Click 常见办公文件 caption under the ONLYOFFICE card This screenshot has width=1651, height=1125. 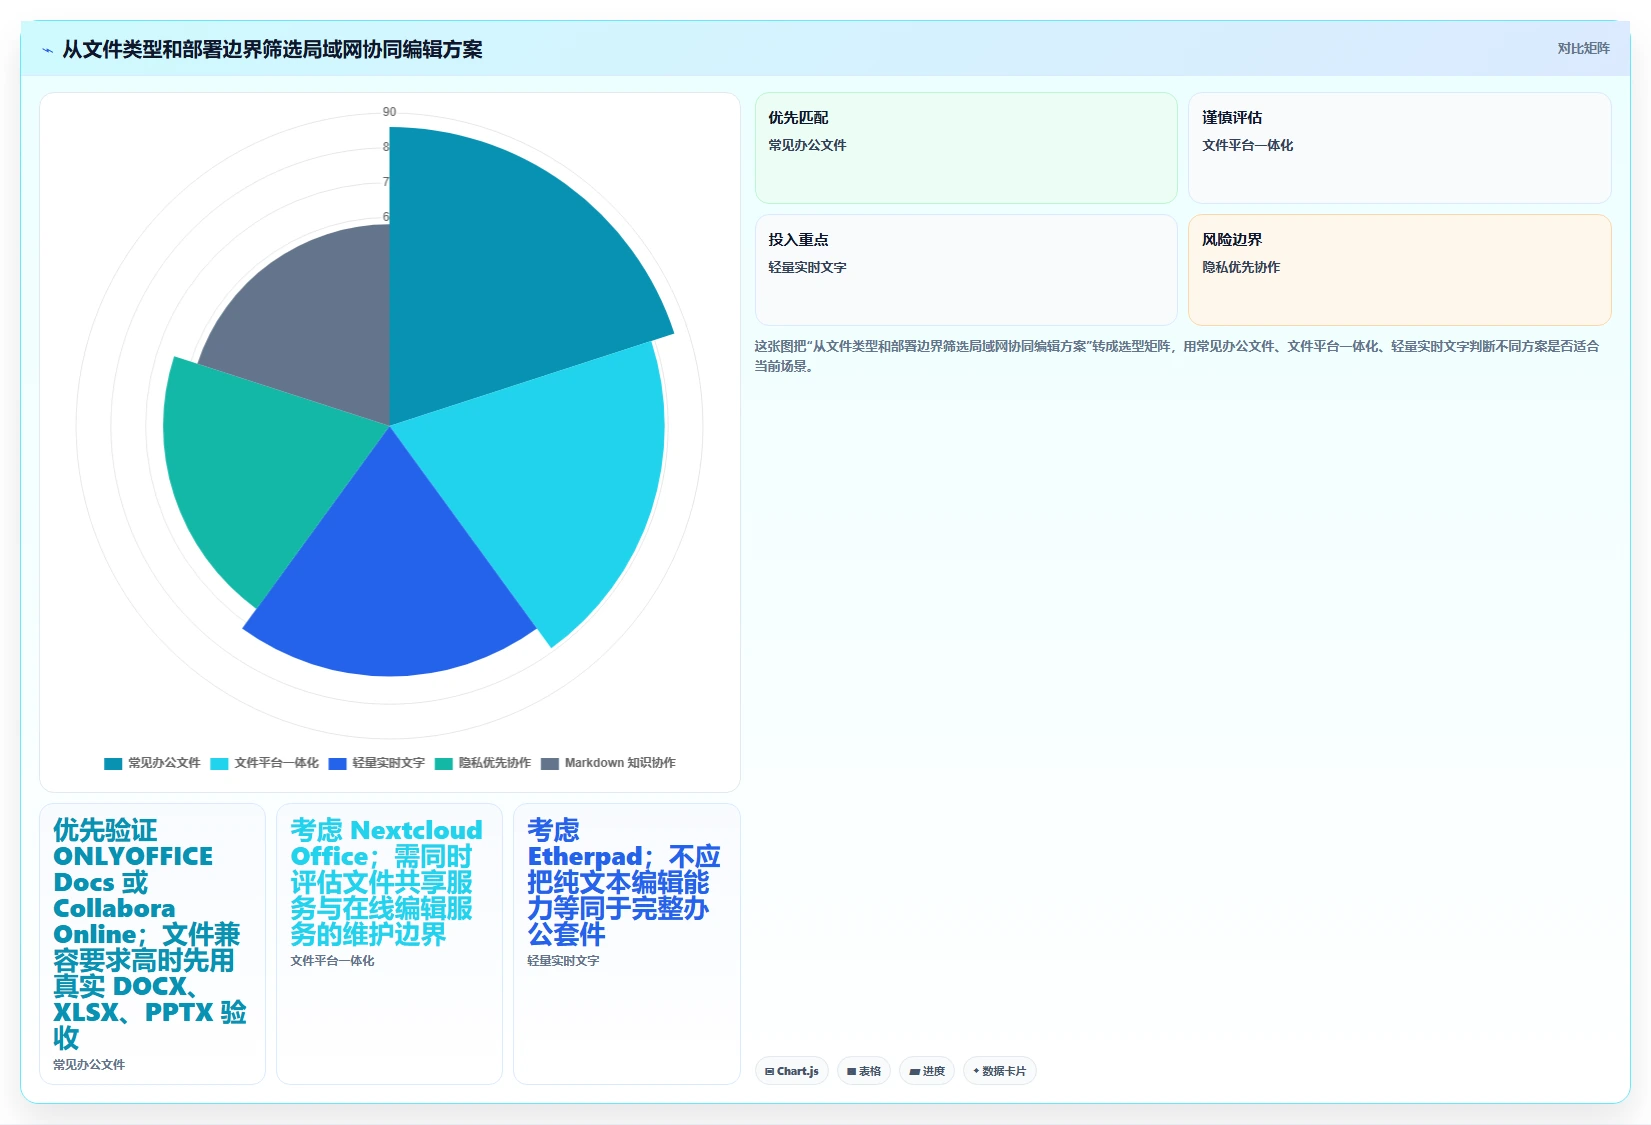point(89,1065)
